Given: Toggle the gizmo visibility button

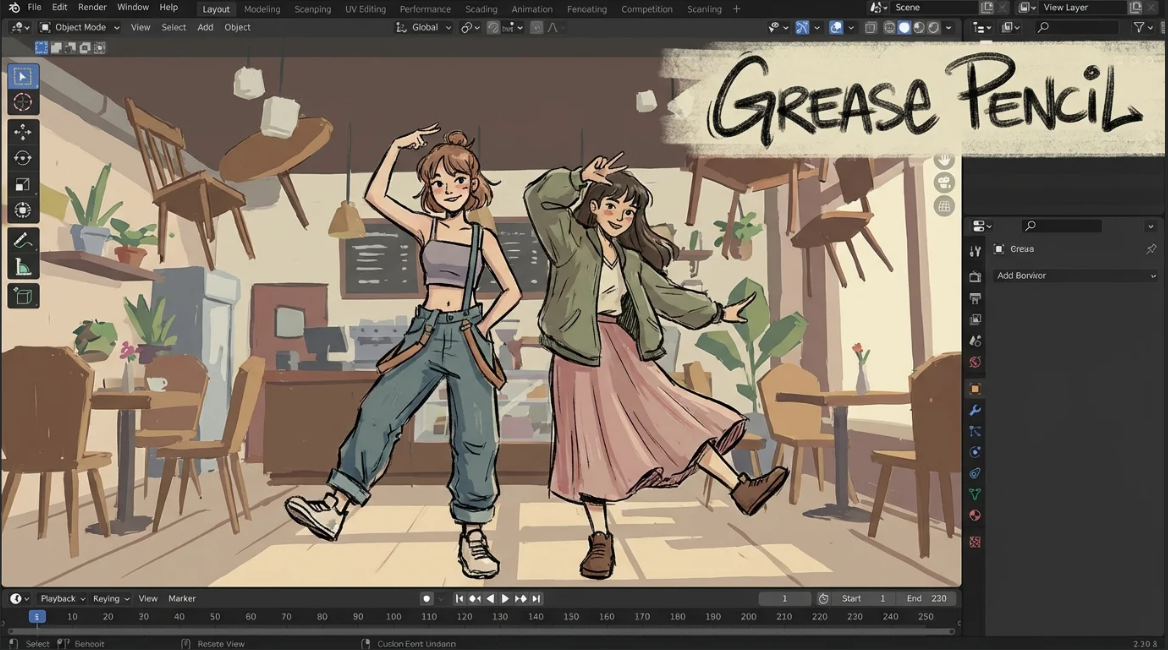Looking at the screenshot, I should tap(802, 28).
